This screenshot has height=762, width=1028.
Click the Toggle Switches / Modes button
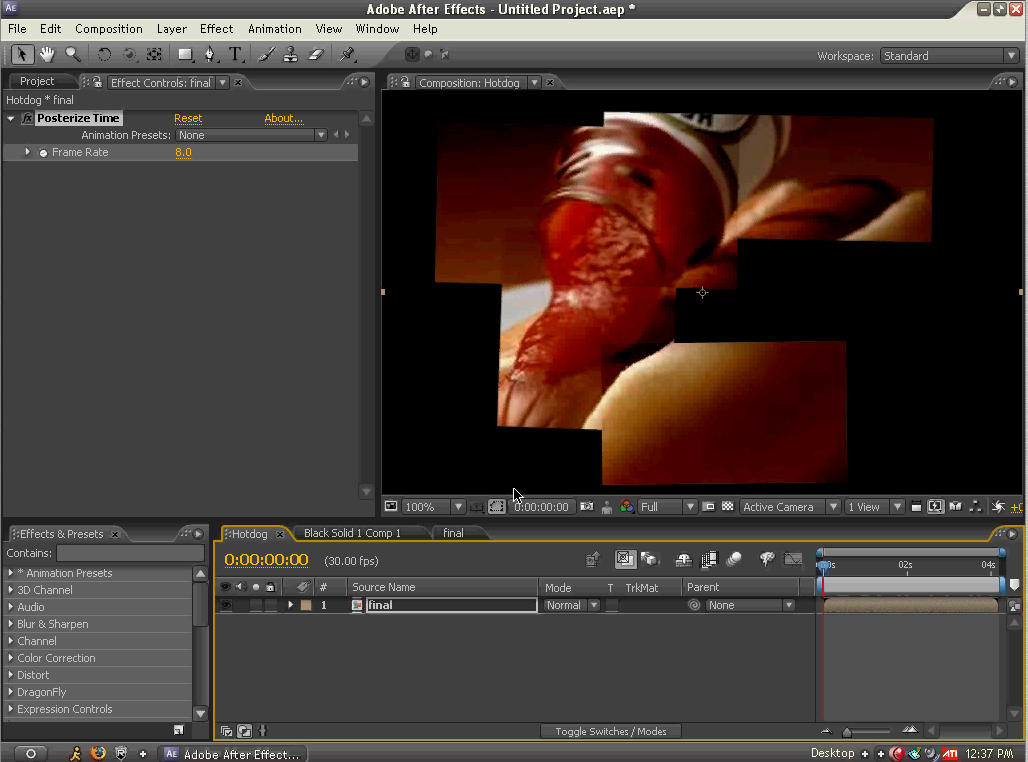pos(611,731)
